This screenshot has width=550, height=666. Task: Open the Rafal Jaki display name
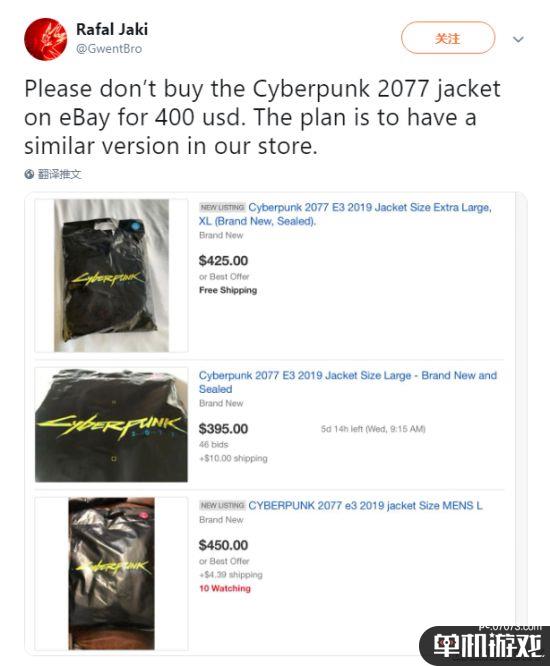tap(112, 29)
